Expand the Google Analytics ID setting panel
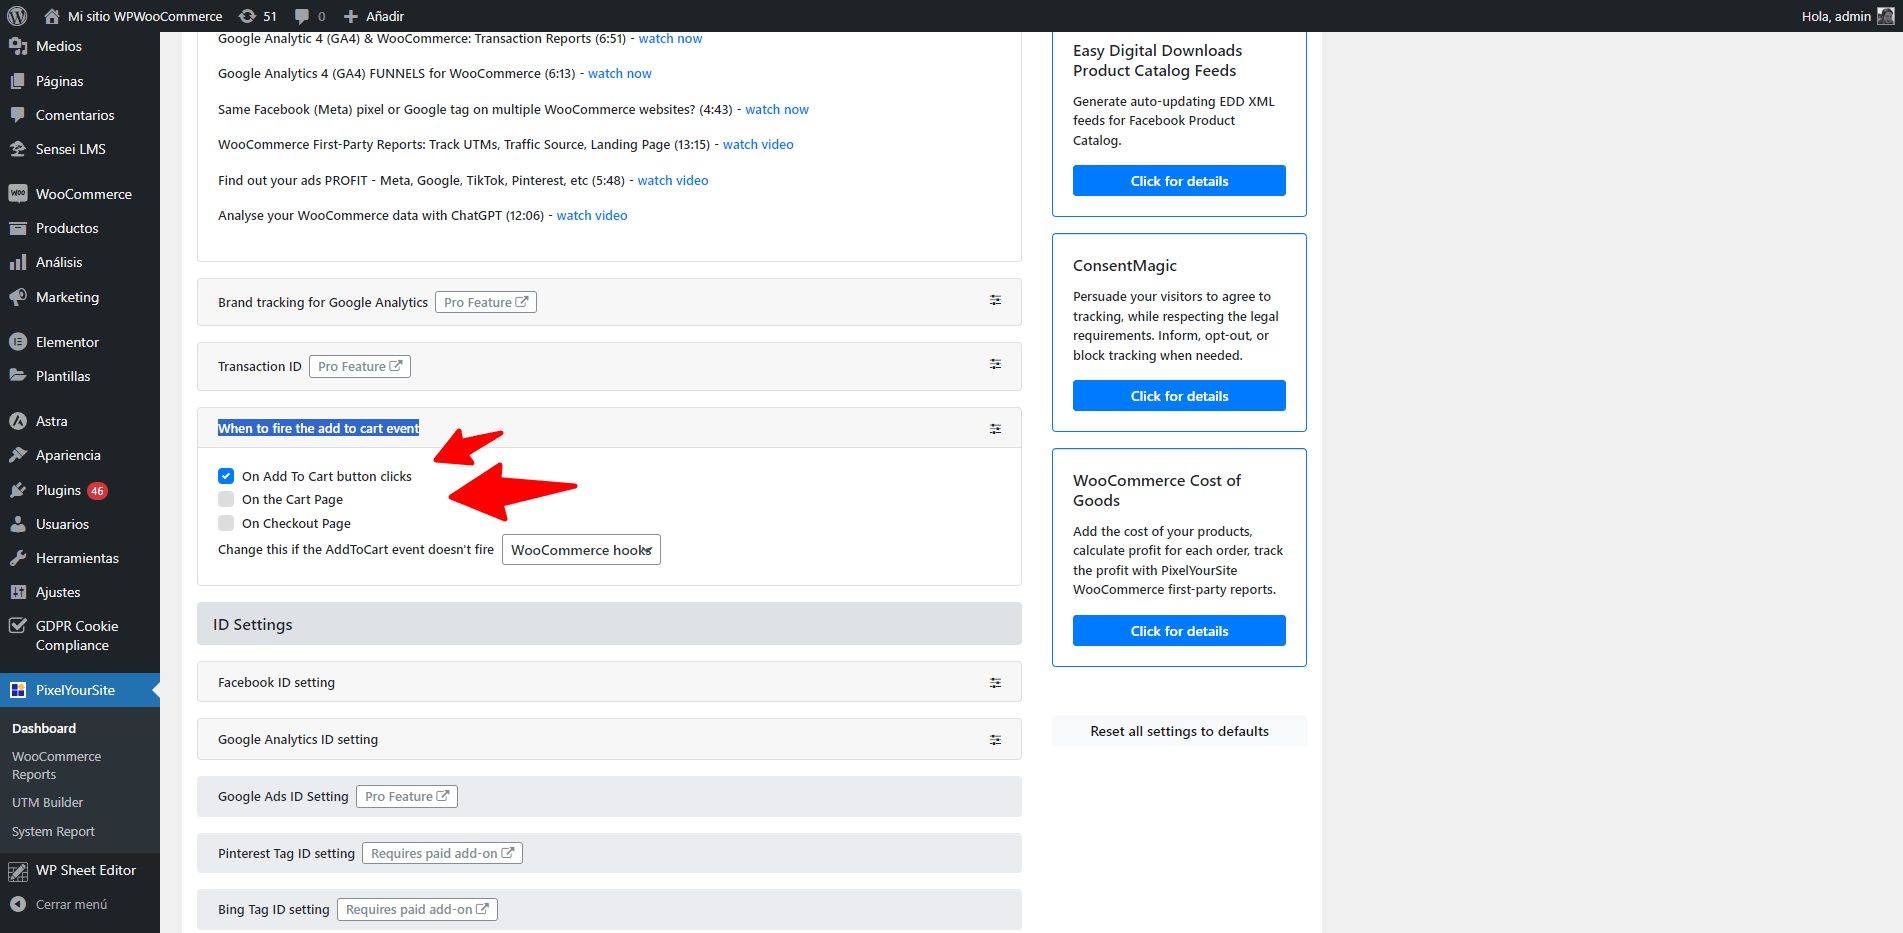Viewport: 1903px width, 933px height. 995,740
